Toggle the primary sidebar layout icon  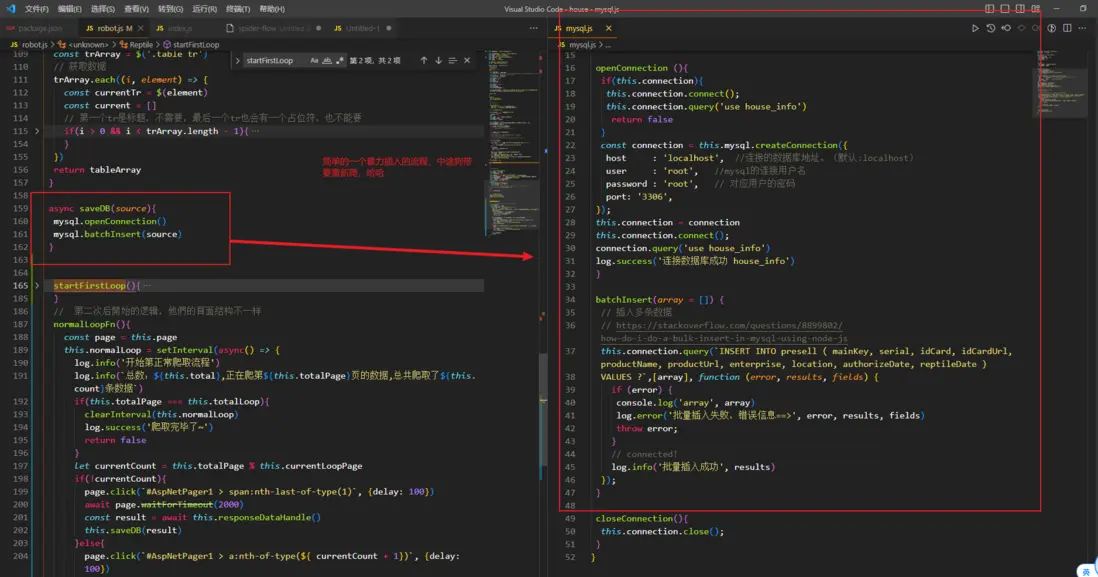click(x=990, y=8)
